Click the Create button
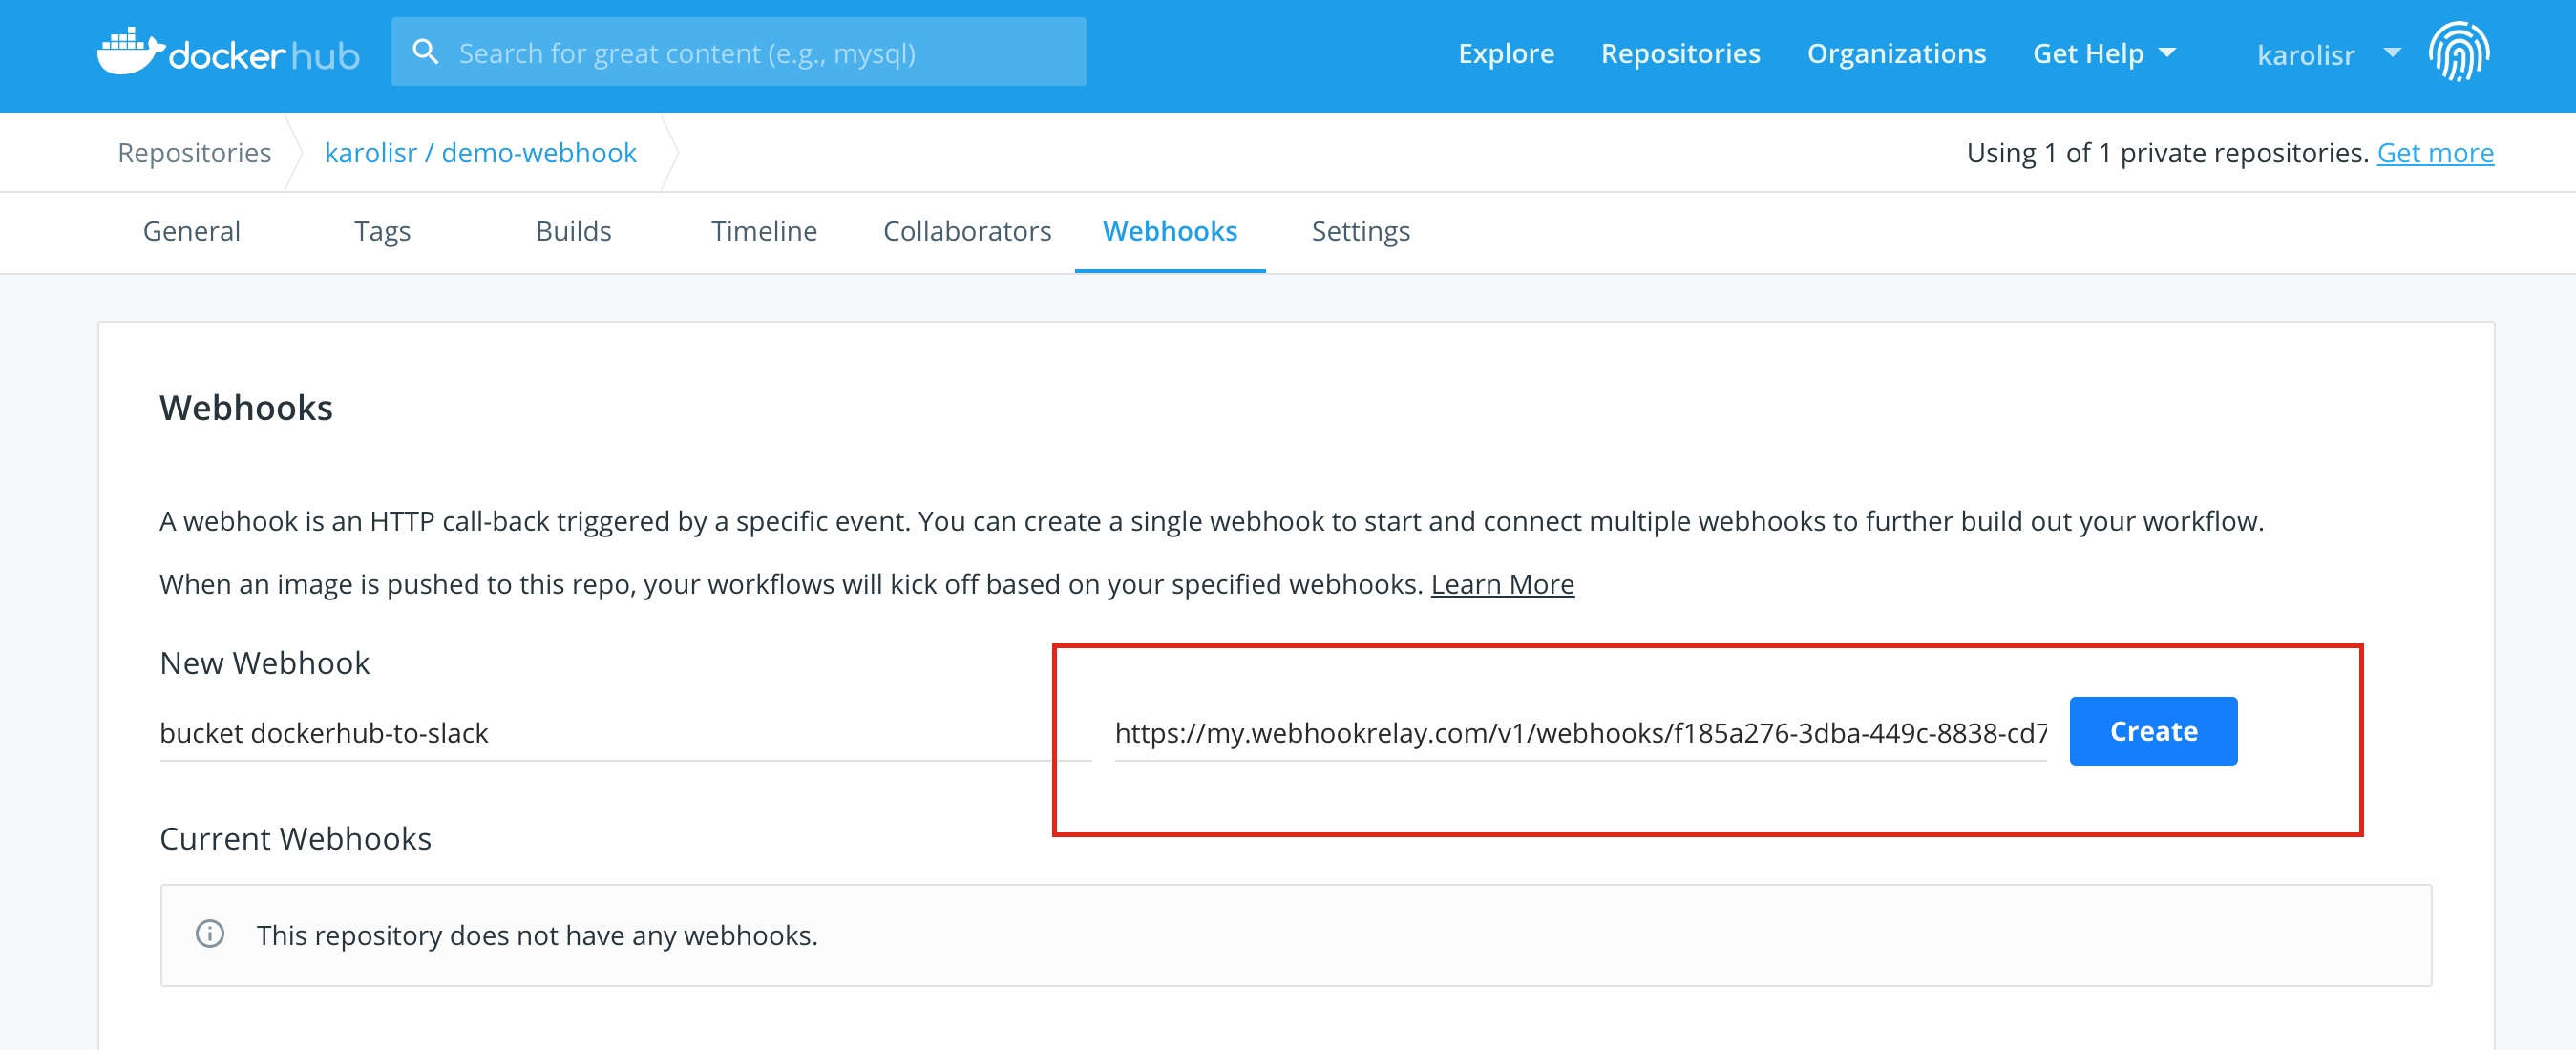 [2152, 731]
